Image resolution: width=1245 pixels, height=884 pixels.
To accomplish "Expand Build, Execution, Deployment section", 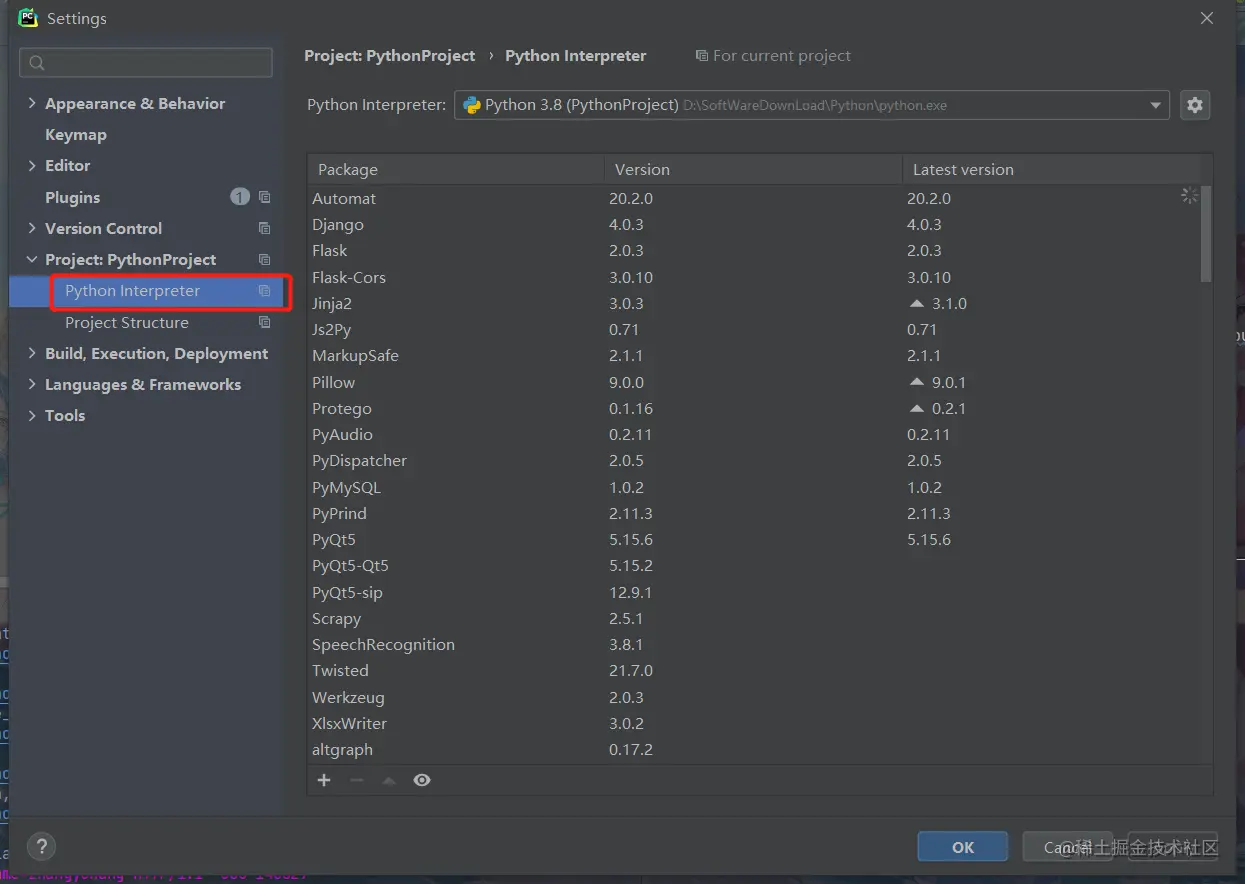I will 32,353.
